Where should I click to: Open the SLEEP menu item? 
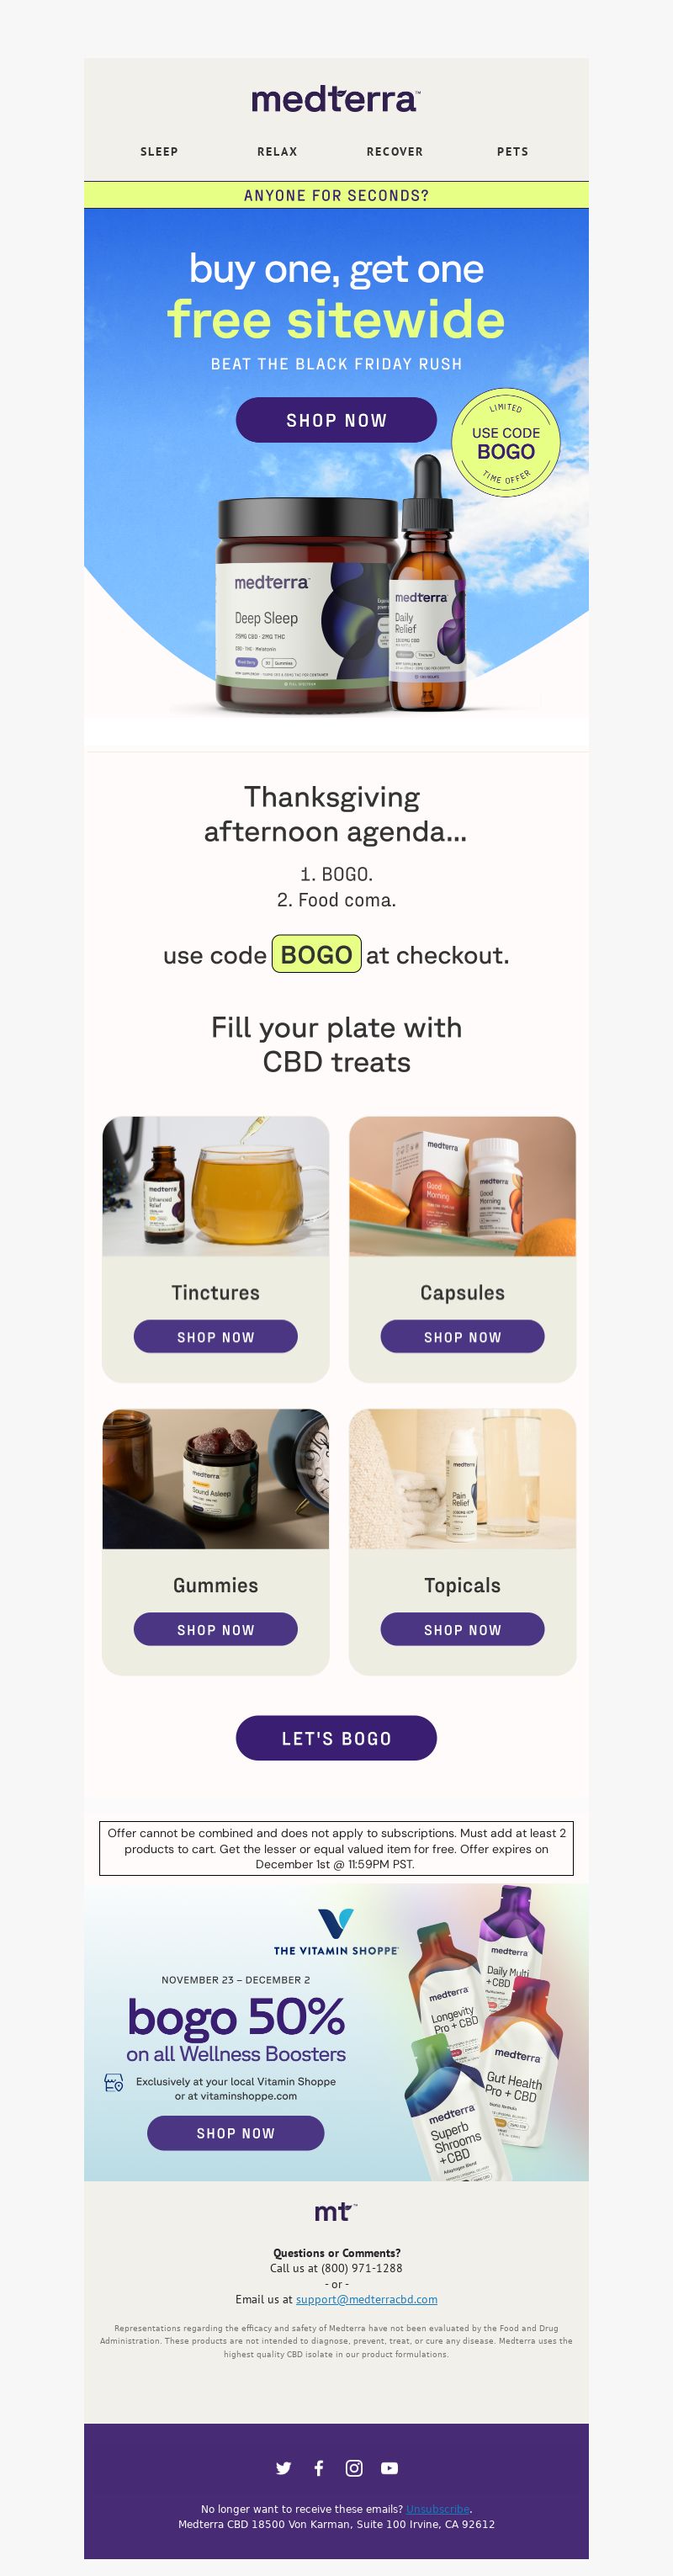click(159, 152)
